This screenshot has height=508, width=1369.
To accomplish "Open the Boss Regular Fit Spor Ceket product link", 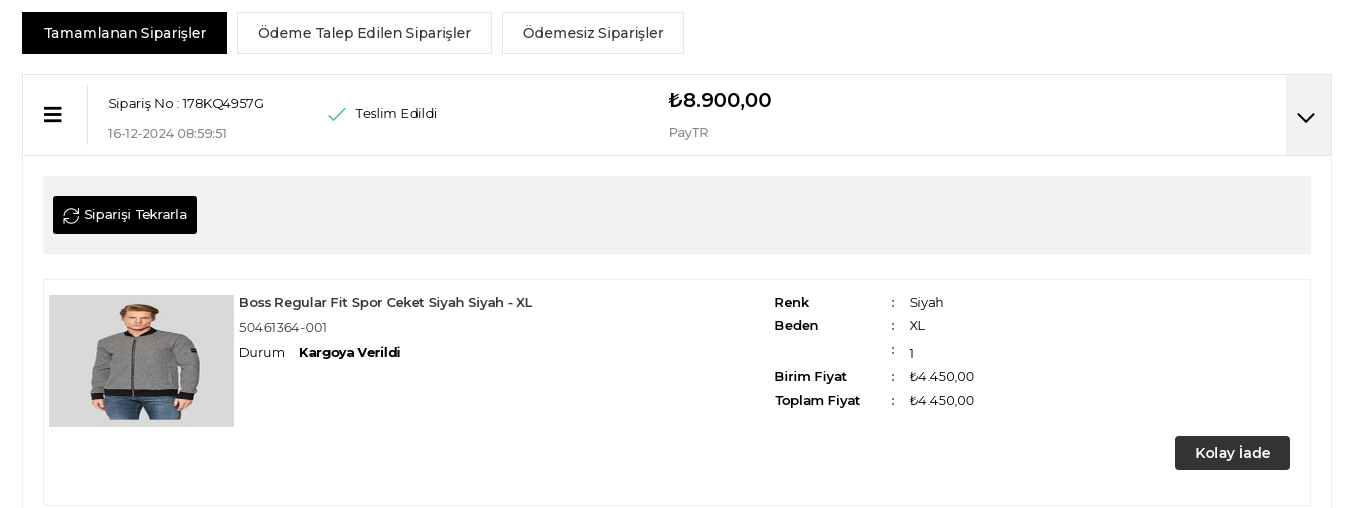I will pyautogui.click(x=385, y=302).
